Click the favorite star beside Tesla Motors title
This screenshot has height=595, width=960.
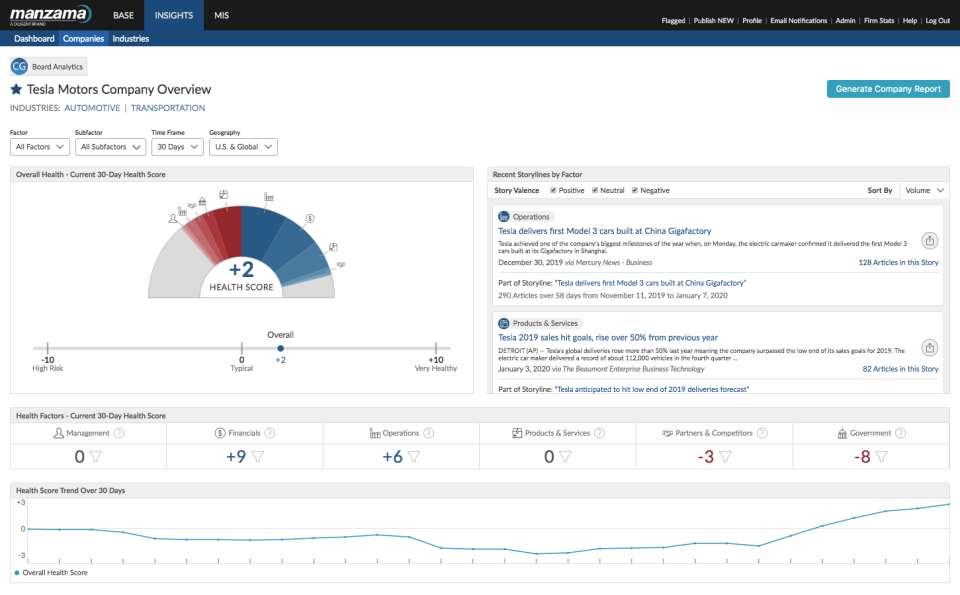(x=16, y=90)
